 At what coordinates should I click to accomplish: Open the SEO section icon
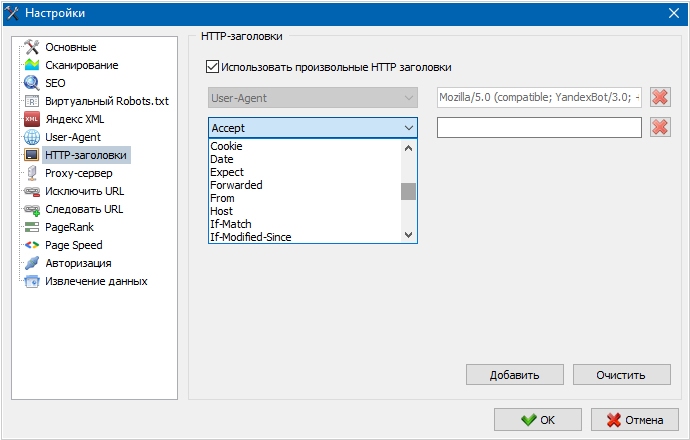[x=32, y=83]
